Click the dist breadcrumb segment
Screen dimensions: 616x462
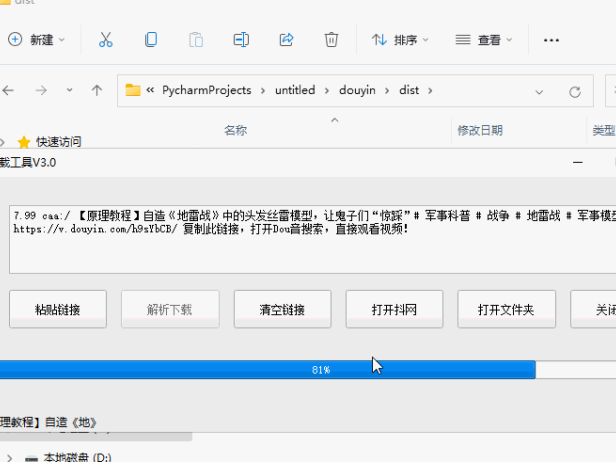(x=409, y=90)
